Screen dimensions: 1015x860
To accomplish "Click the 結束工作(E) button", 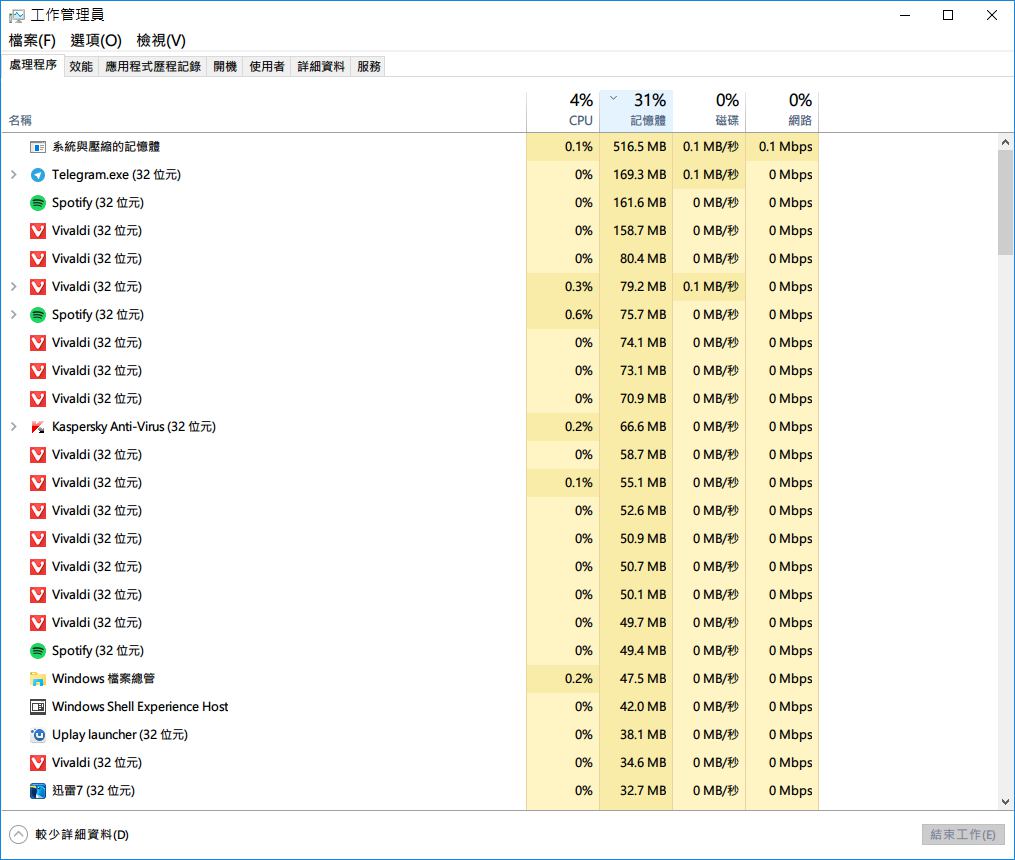I will pyautogui.click(x=963, y=835).
